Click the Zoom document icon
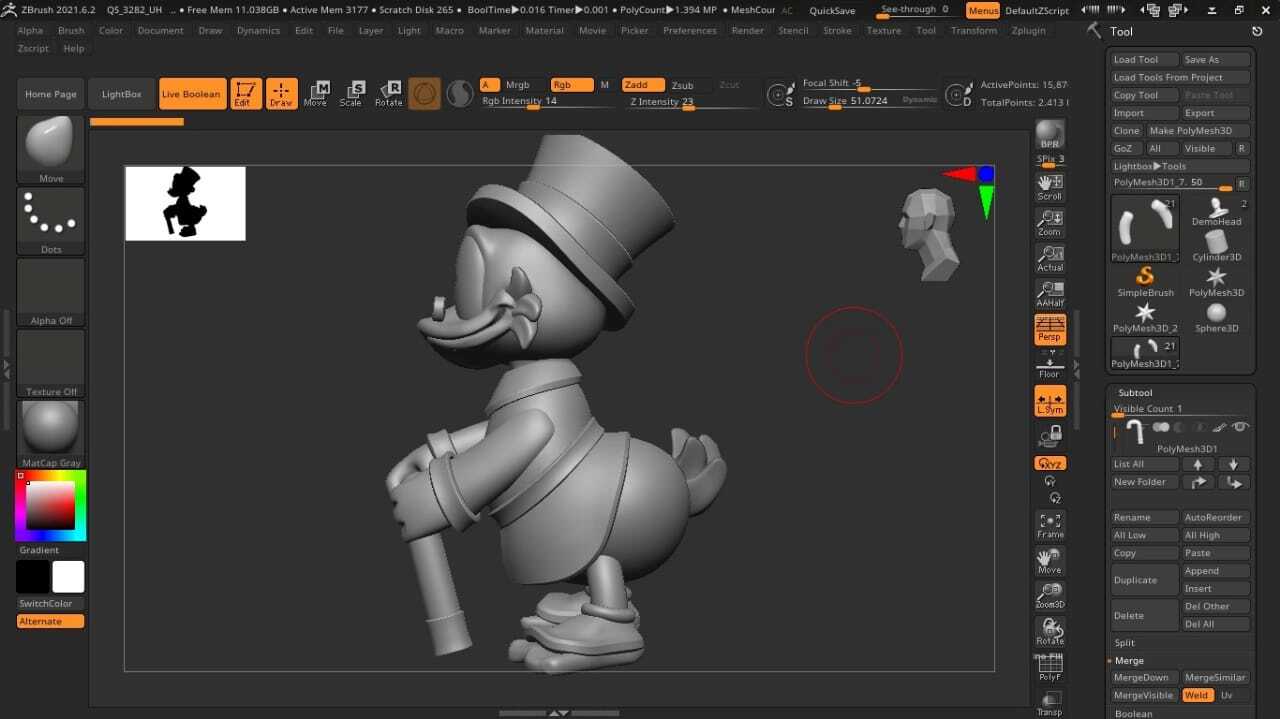Image resolution: width=1280 pixels, height=719 pixels. (1050, 223)
